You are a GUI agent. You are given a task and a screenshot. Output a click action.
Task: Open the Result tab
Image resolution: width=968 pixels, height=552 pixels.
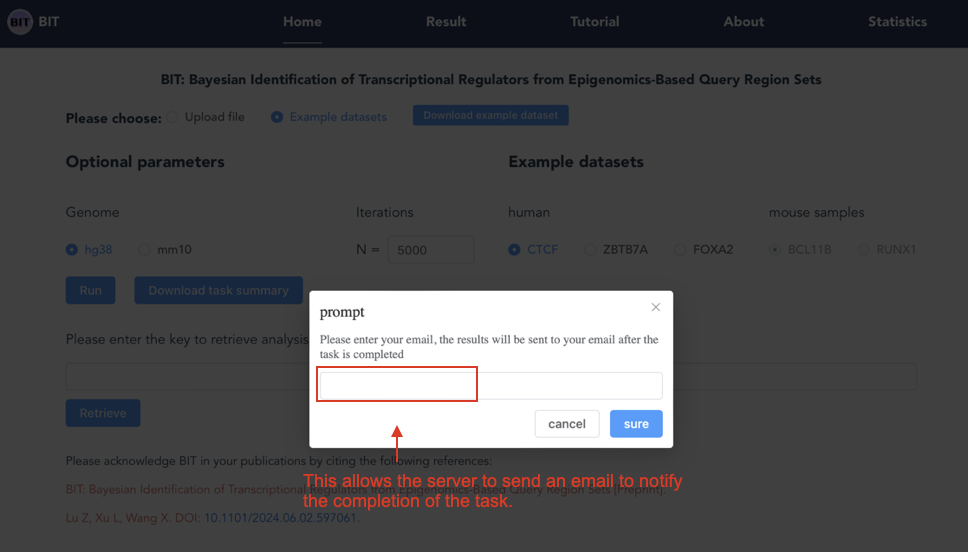click(446, 22)
